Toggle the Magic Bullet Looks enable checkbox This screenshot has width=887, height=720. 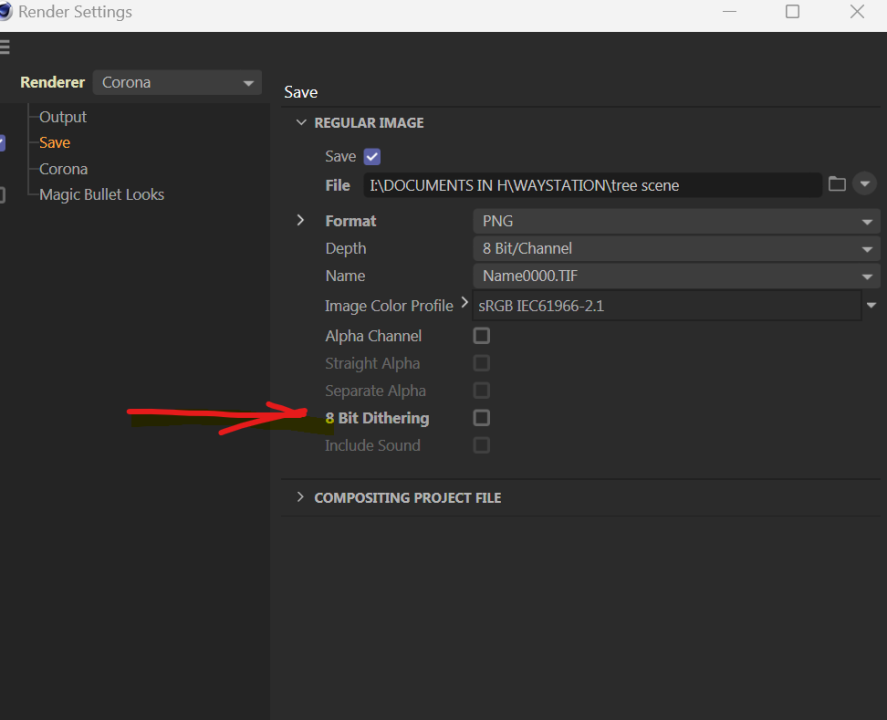click(x=2, y=195)
